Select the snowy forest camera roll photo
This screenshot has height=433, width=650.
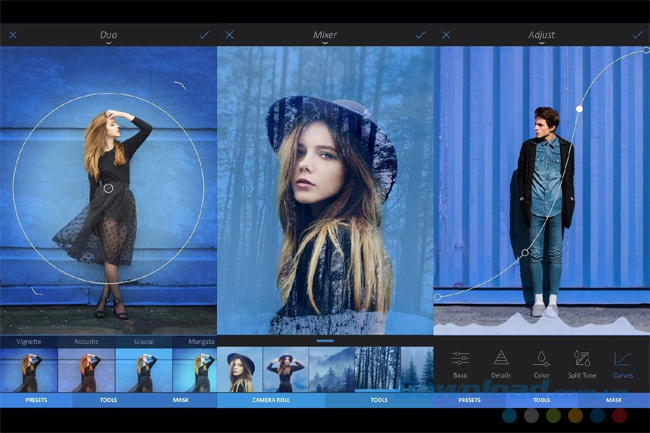377,369
